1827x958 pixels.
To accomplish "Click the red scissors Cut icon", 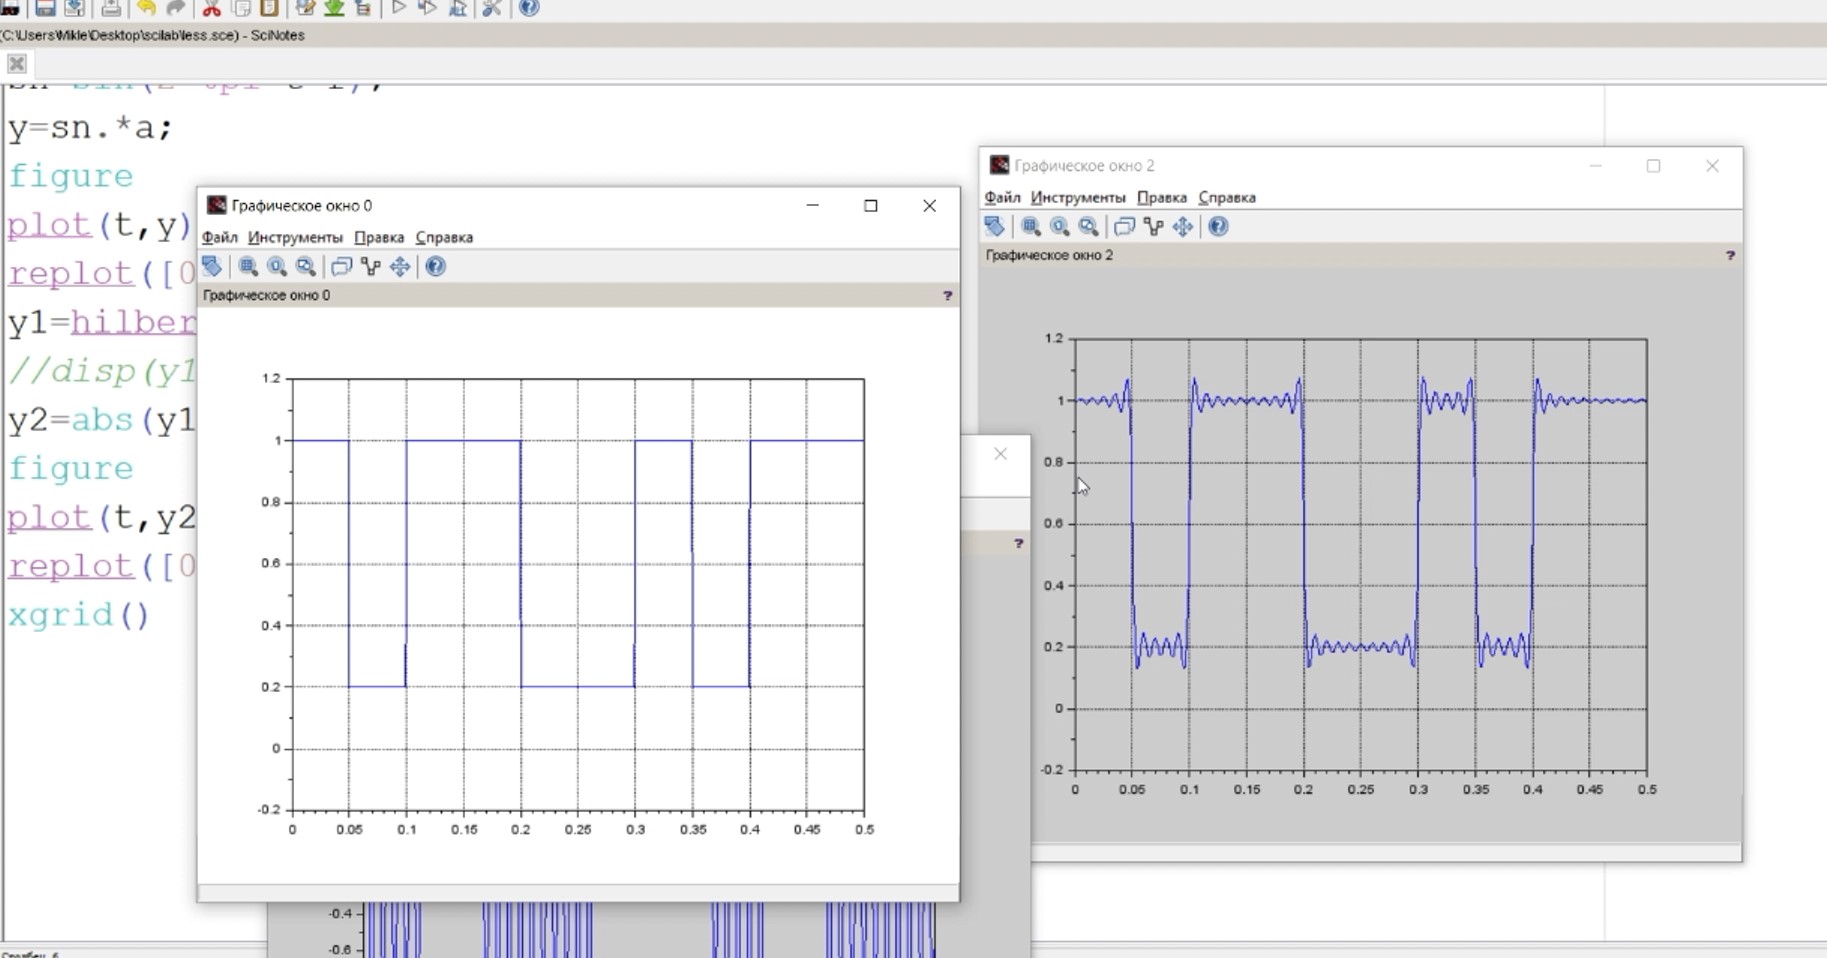I will [211, 8].
